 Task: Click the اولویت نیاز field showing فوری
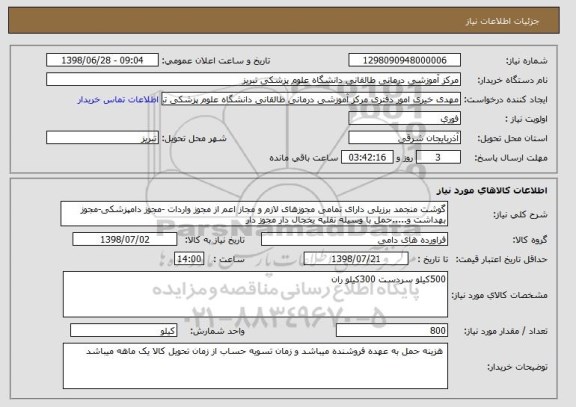(404, 119)
